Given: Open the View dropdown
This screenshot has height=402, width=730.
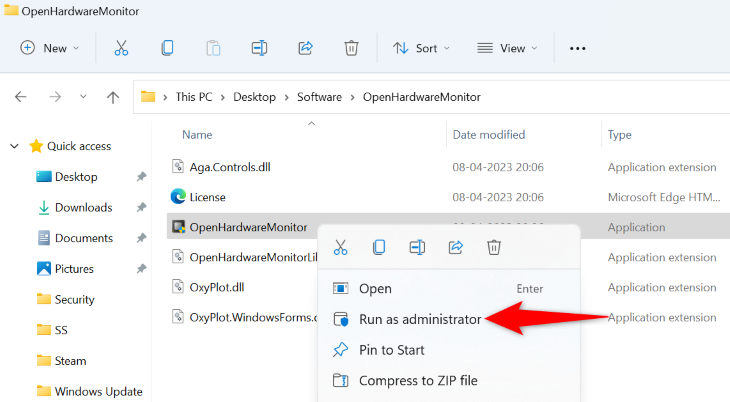Looking at the screenshot, I should point(507,48).
